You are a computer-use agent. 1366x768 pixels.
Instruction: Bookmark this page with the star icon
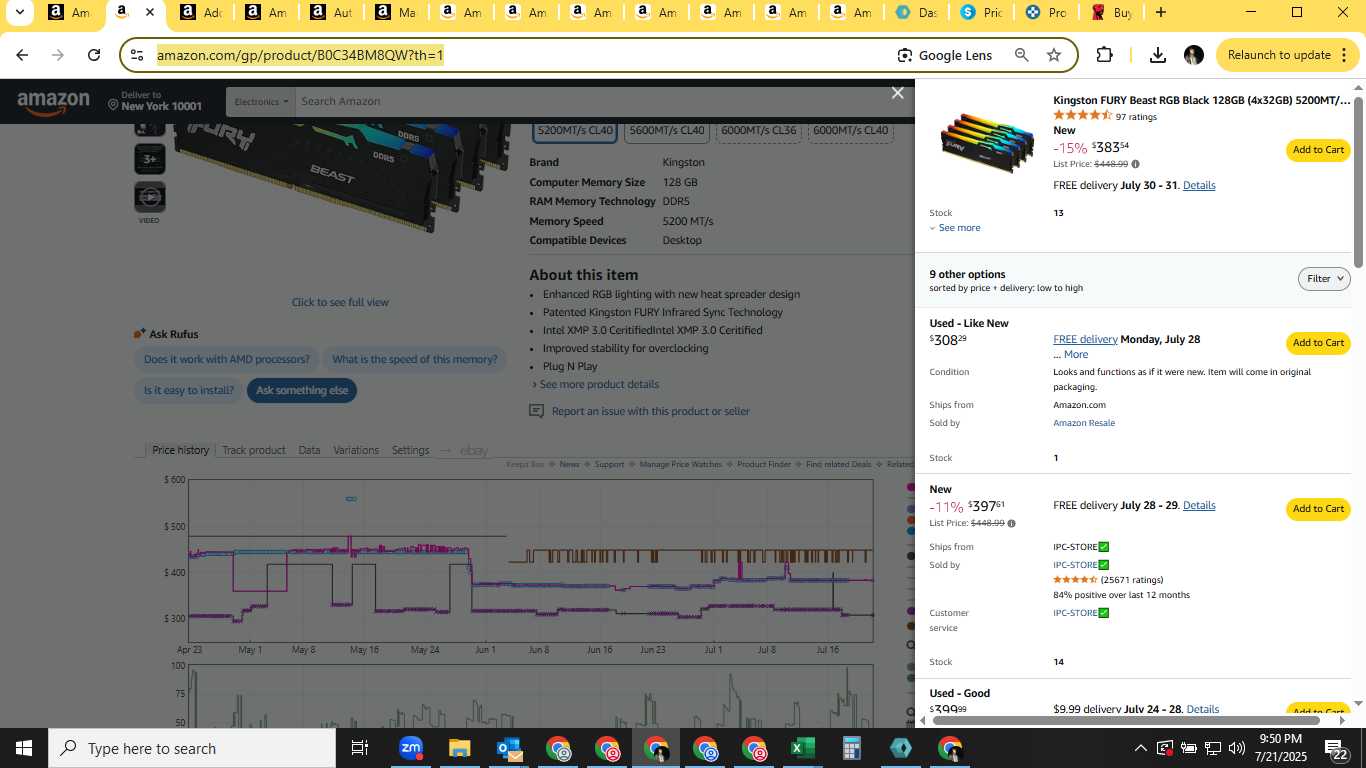[x=1054, y=55]
